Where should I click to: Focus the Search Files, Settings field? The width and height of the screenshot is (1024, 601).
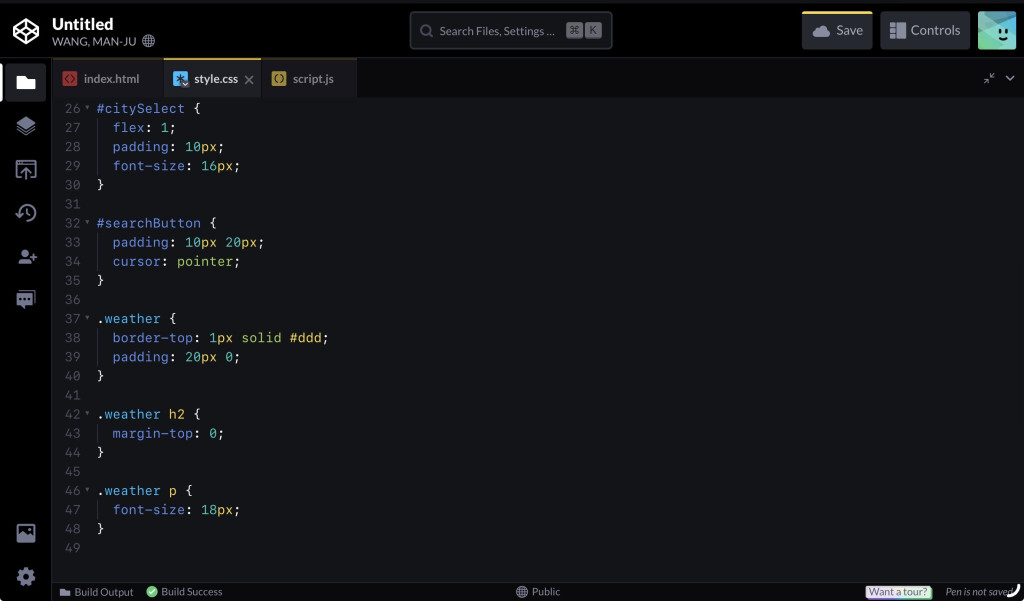click(511, 31)
